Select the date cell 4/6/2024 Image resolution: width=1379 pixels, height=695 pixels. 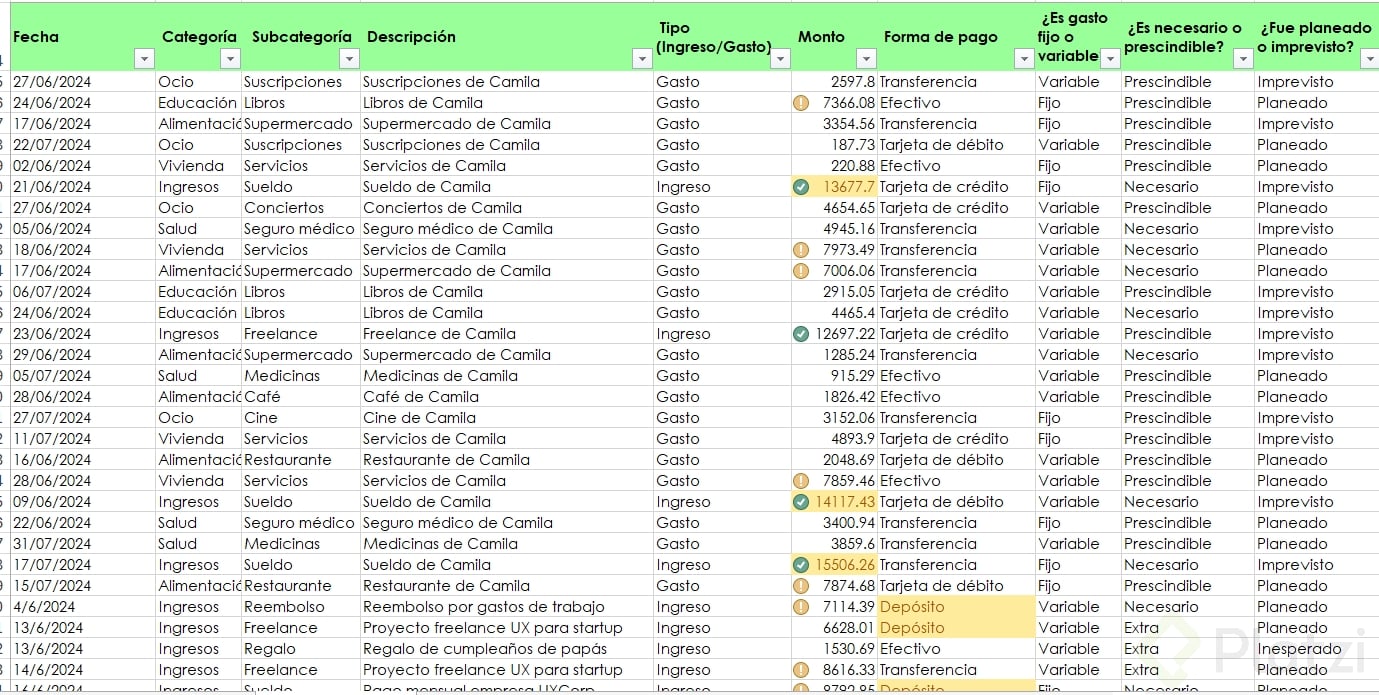point(83,607)
